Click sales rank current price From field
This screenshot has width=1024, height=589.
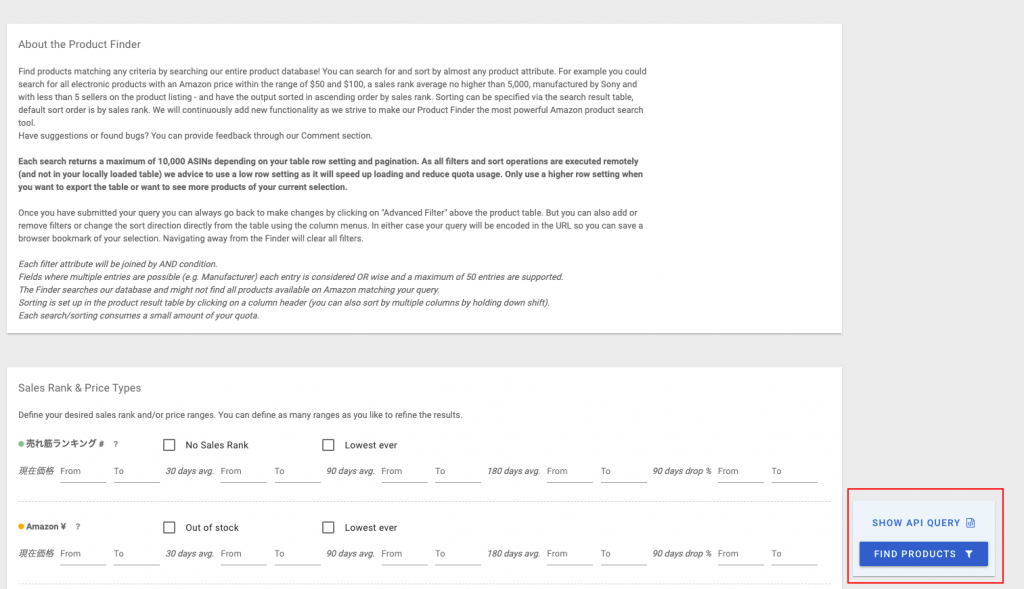pyautogui.click(x=82, y=471)
